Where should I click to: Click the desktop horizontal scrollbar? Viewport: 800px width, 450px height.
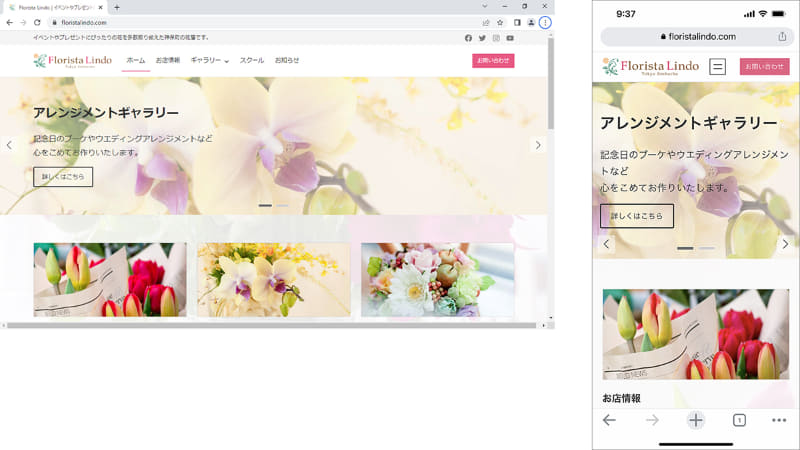pyautogui.click(x=271, y=325)
